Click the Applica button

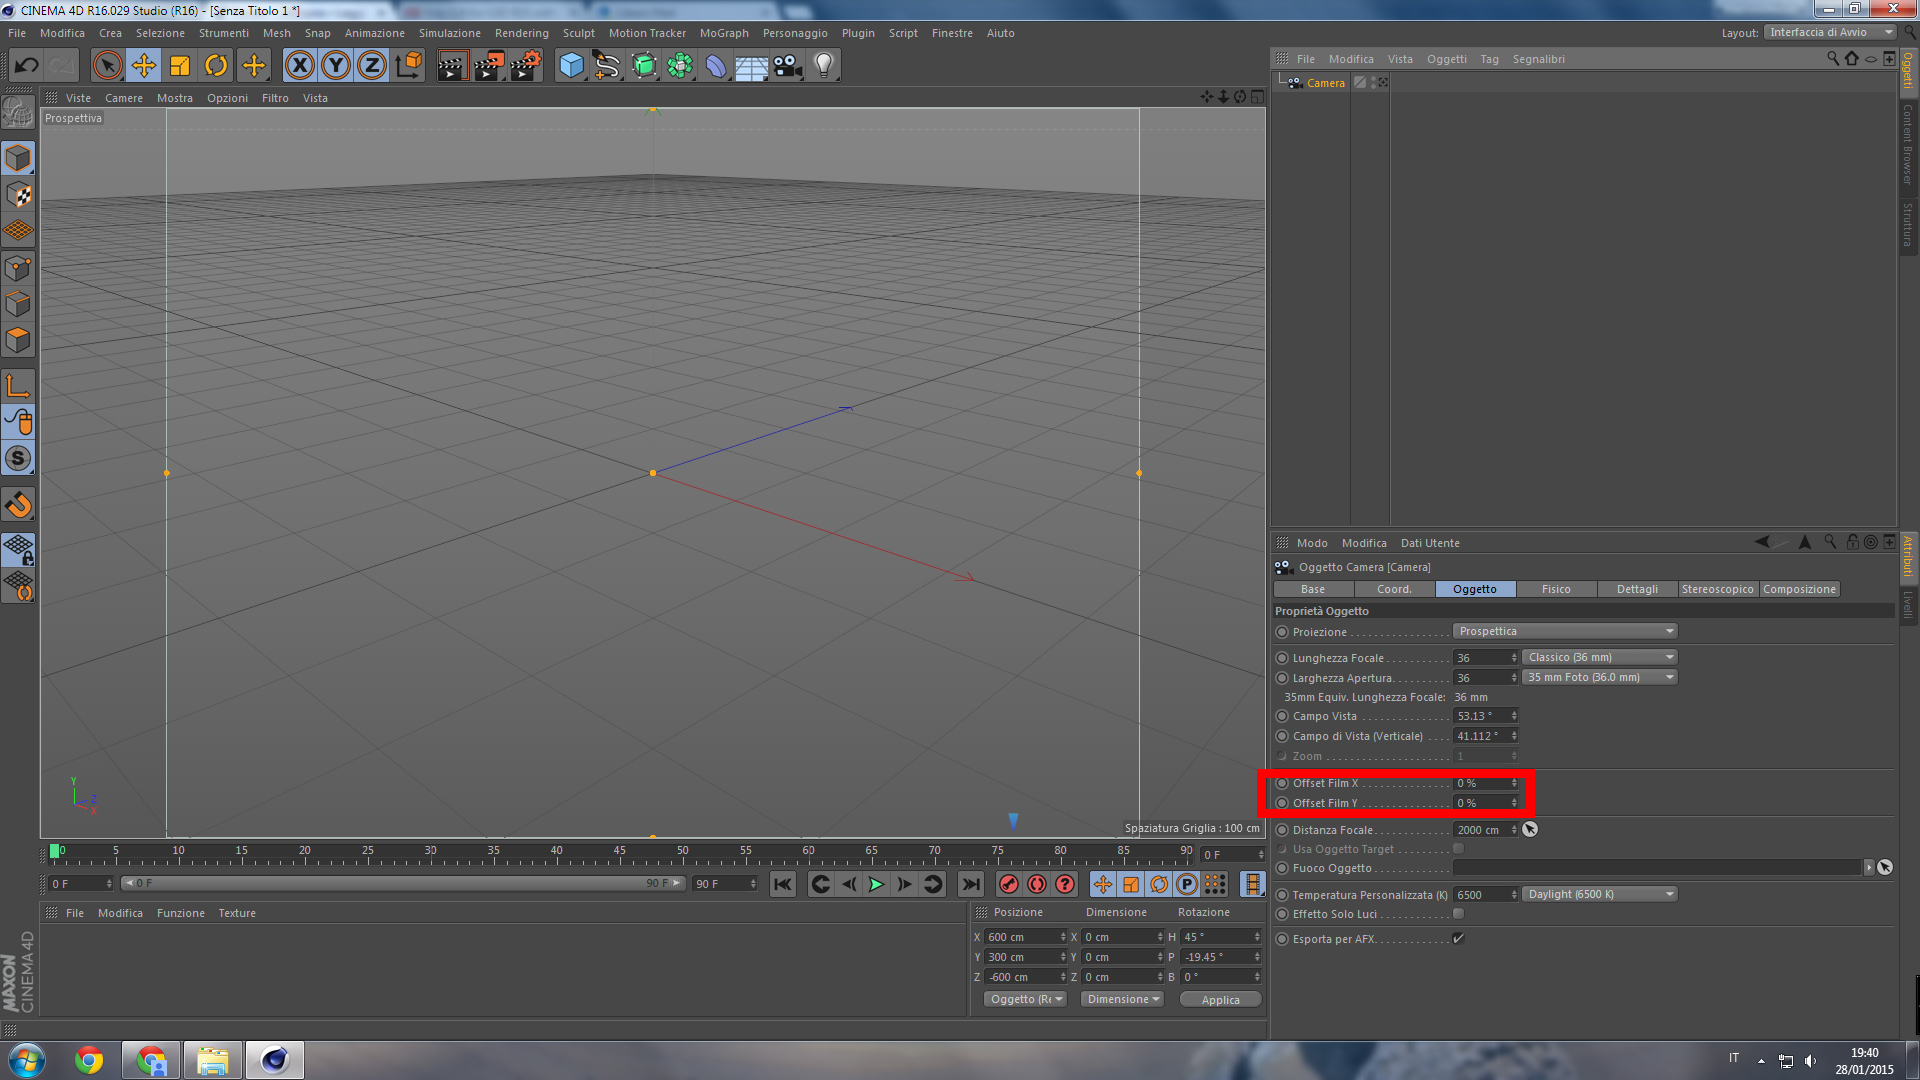(x=1220, y=1000)
